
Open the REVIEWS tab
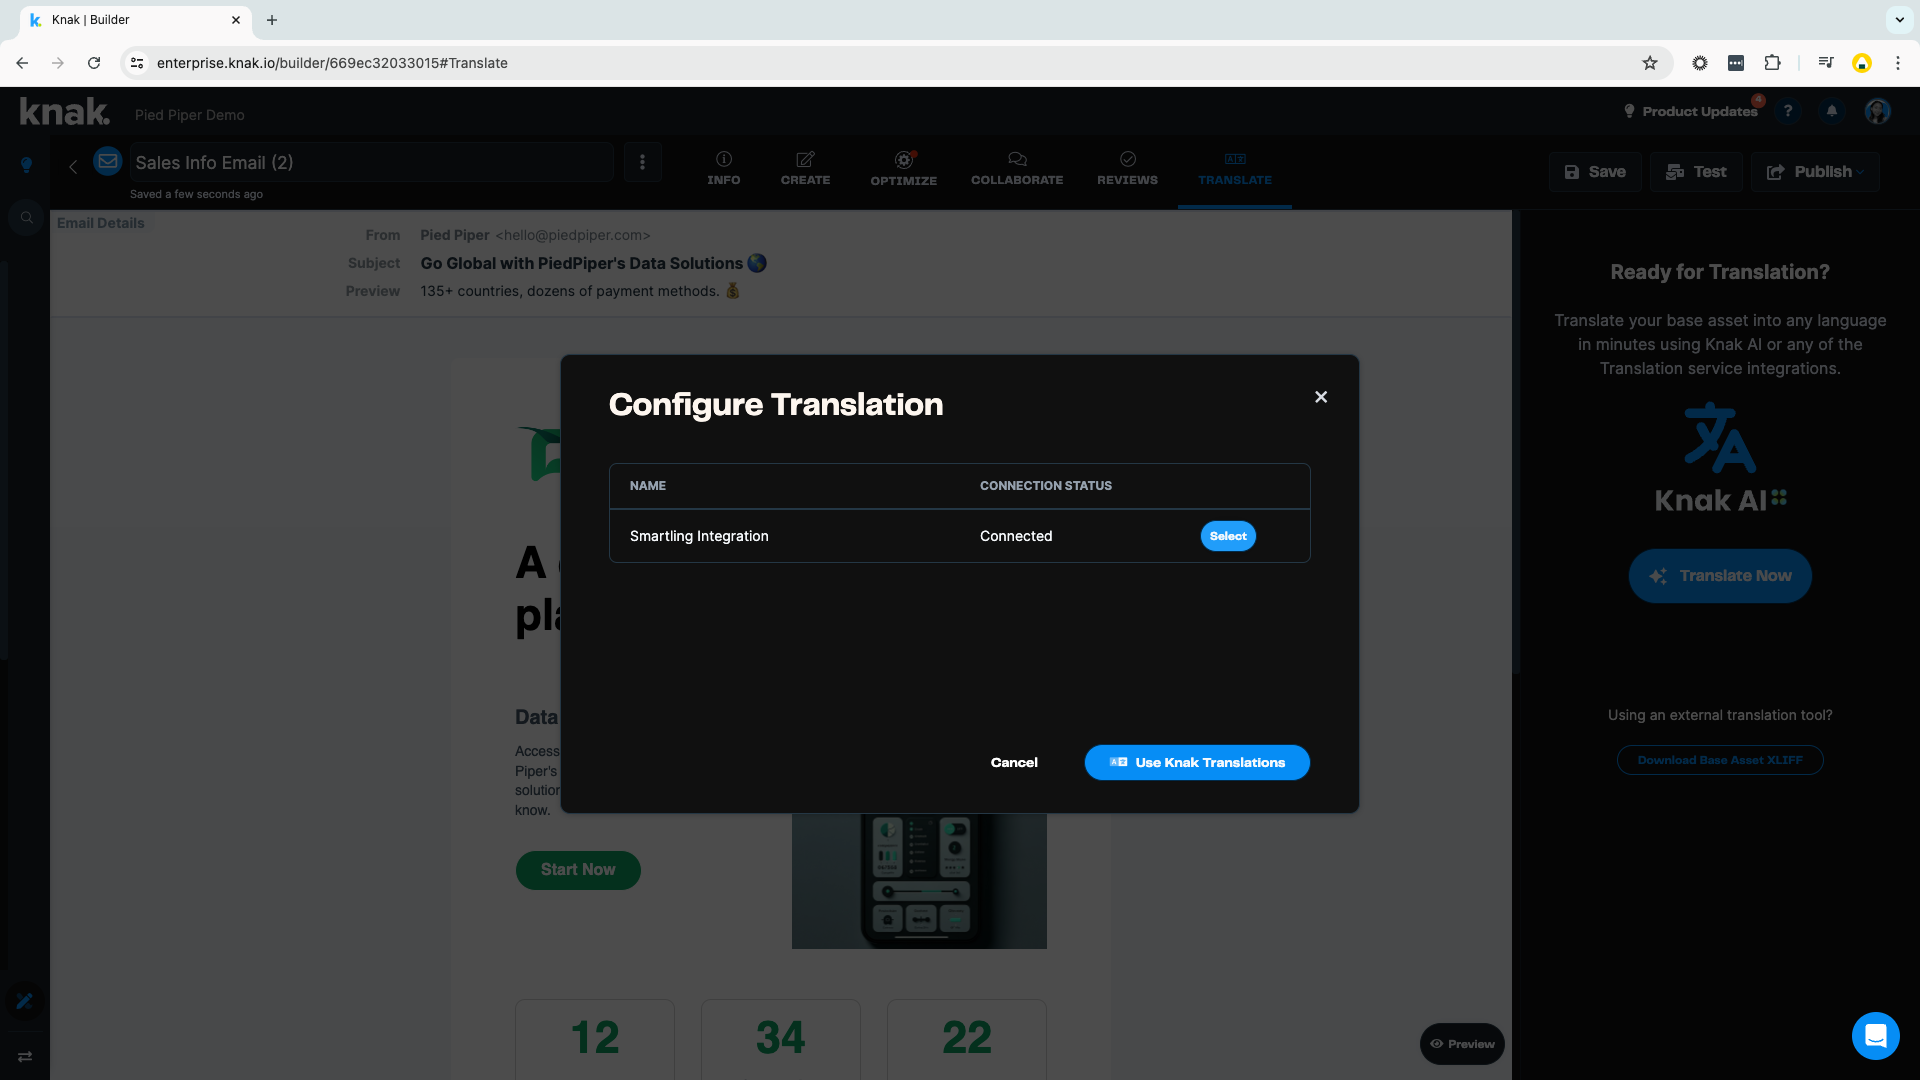pos(1127,169)
